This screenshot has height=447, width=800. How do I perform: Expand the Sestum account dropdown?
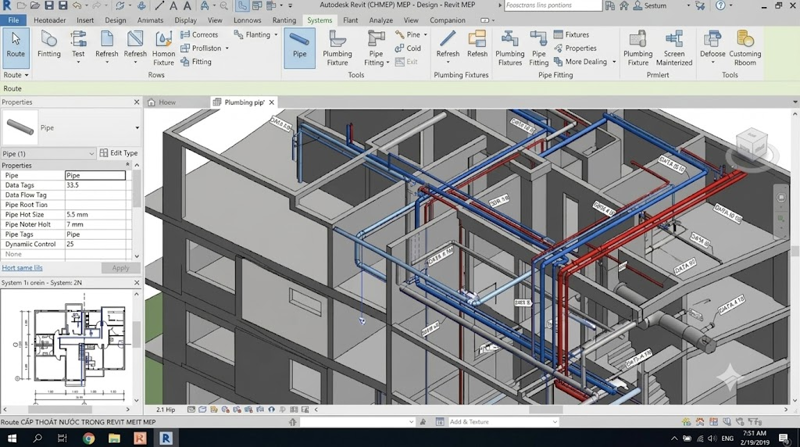[688, 6]
